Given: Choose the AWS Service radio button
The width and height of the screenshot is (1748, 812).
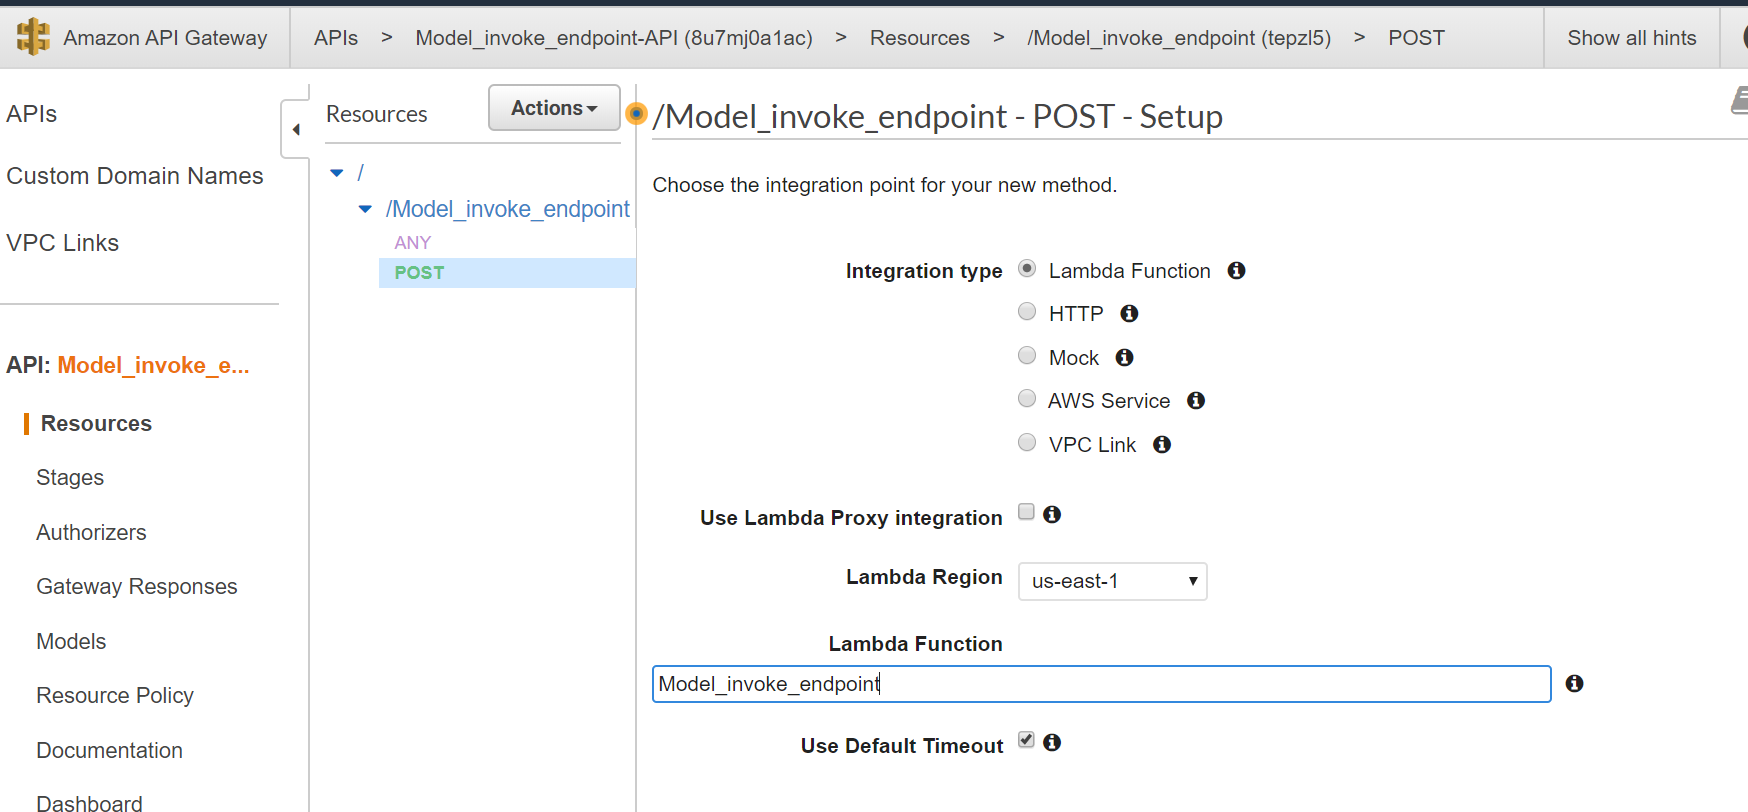Looking at the screenshot, I should (1027, 399).
